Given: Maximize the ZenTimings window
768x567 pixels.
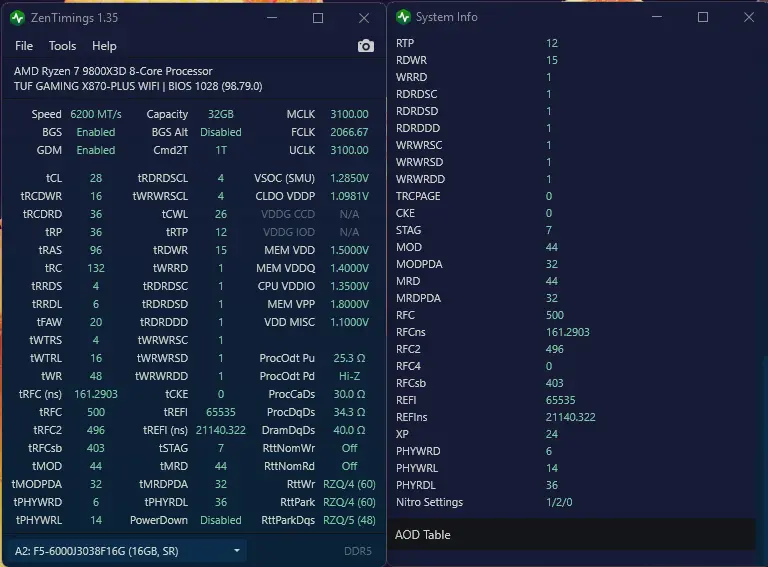Looking at the screenshot, I should click(318, 18).
